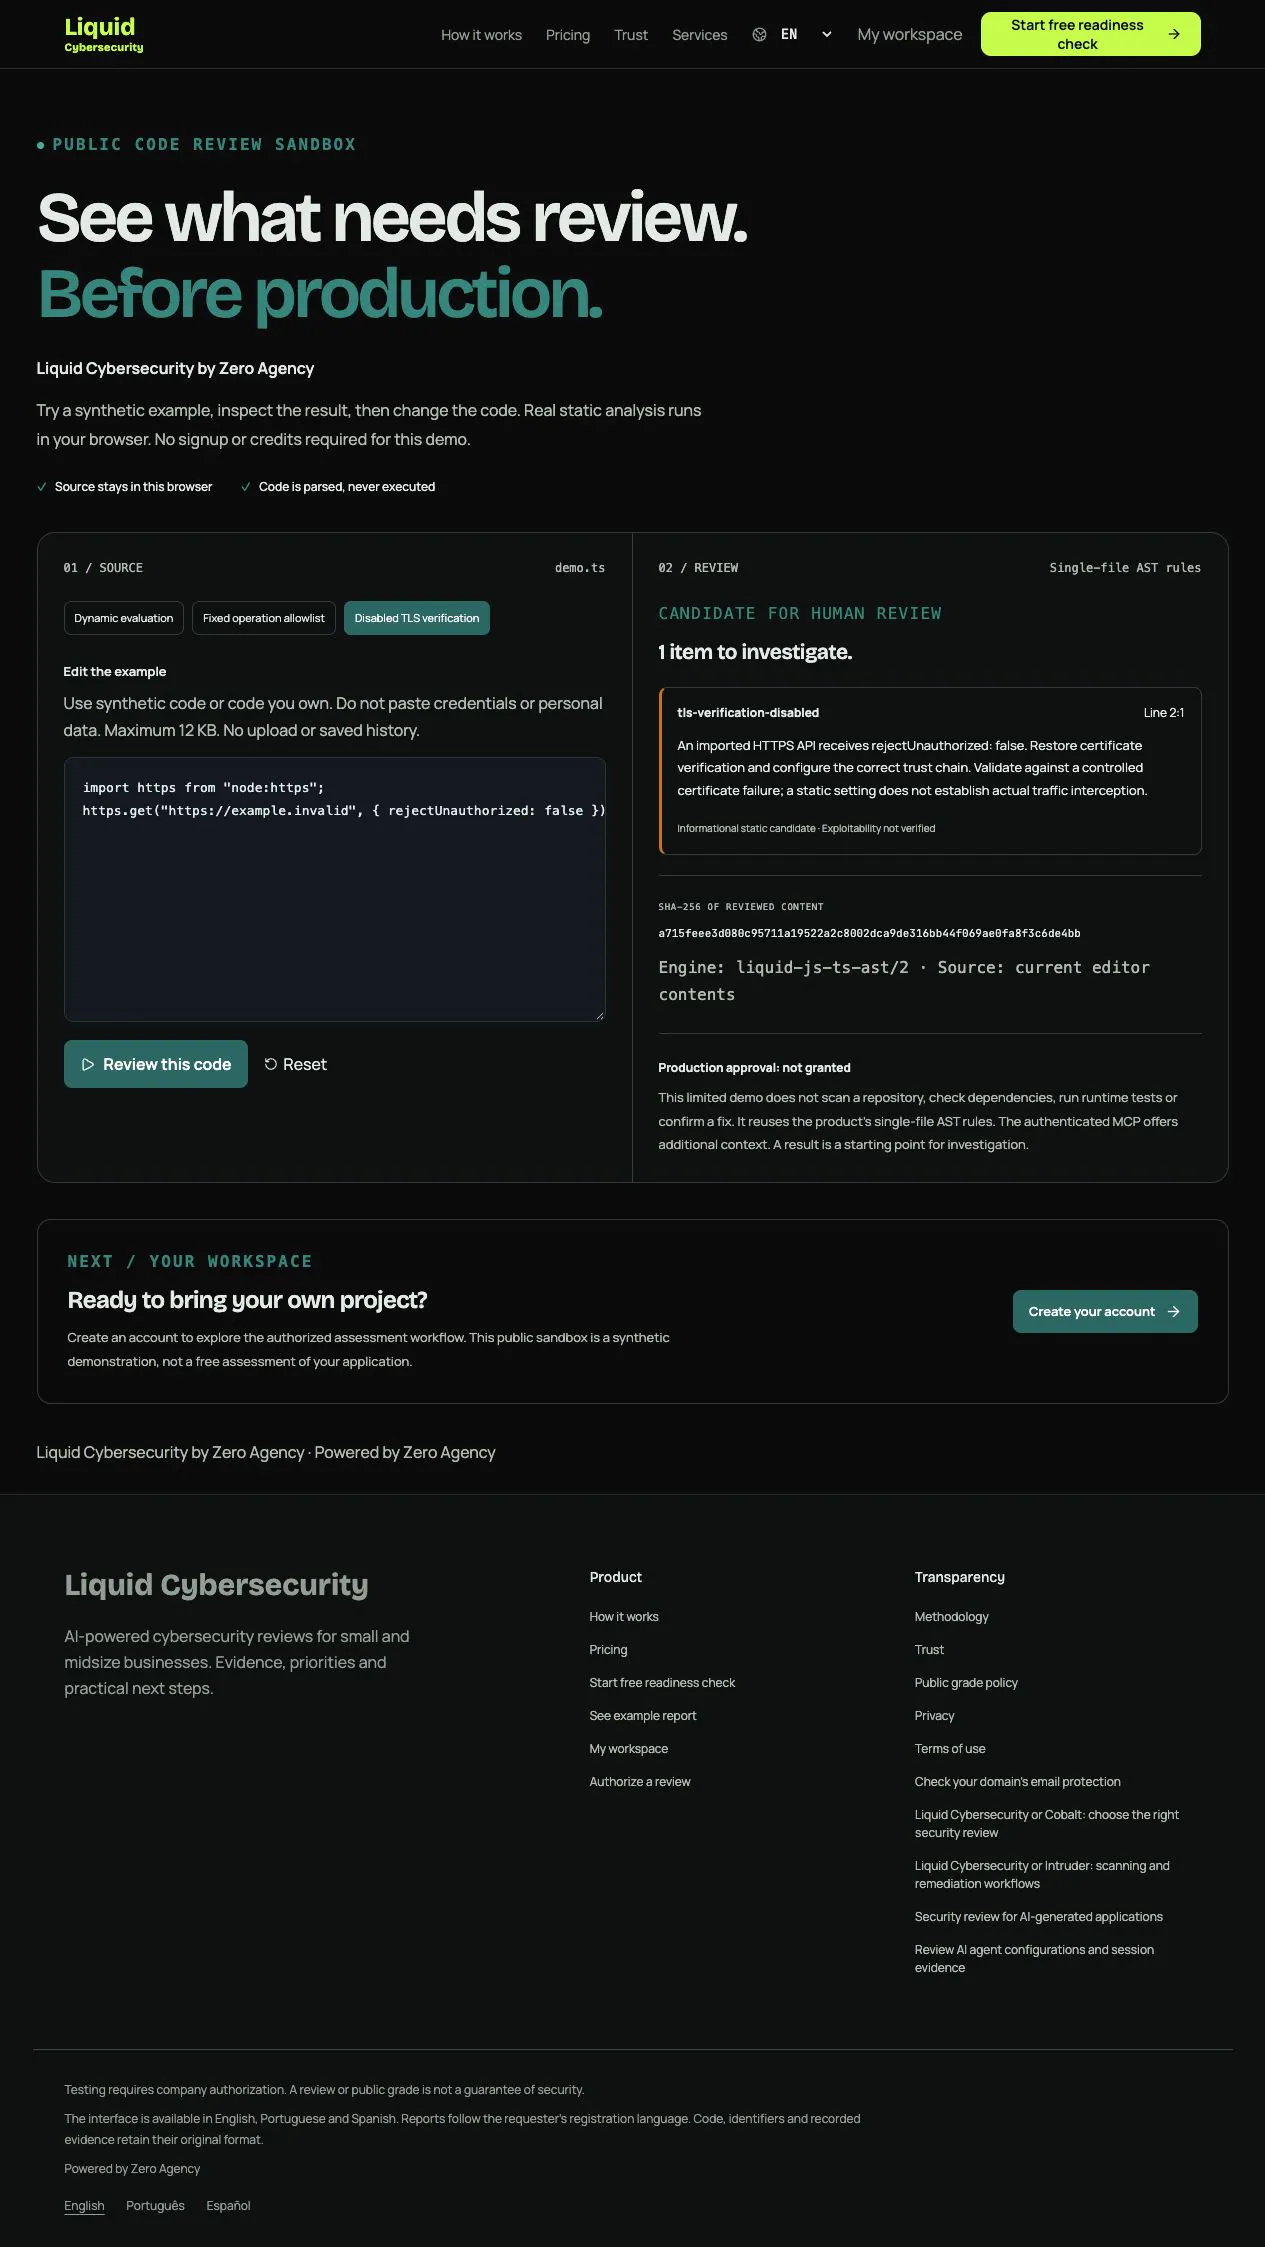The image size is (1265, 2247).
Task: Open Pricing in top navigation
Action: 568,35
